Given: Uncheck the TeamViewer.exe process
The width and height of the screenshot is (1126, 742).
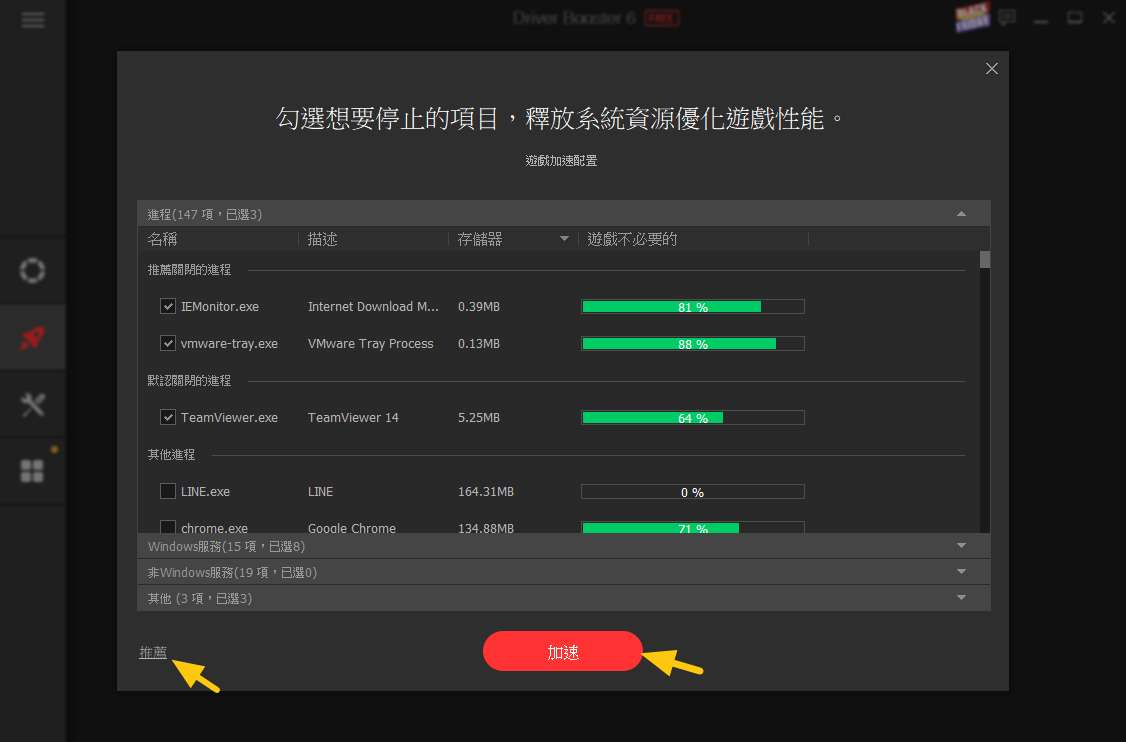Looking at the screenshot, I should pyautogui.click(x=168, y=417).
